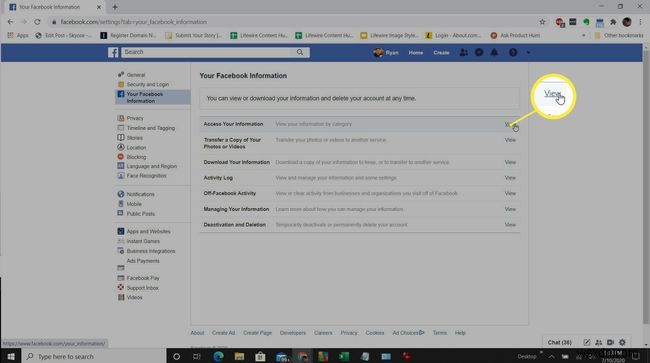Open the Careers footer link

[x=323, y=333]
